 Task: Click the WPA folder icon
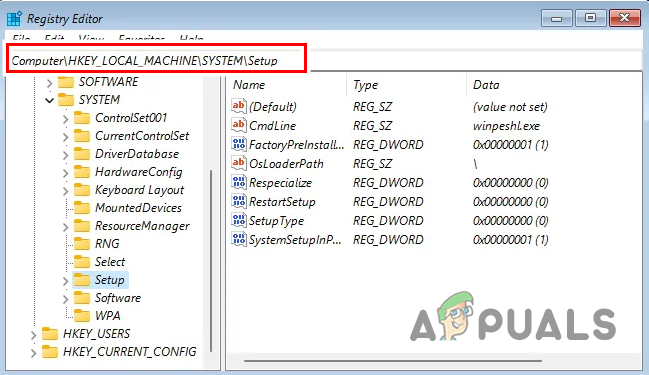click(x=82, y=316)
